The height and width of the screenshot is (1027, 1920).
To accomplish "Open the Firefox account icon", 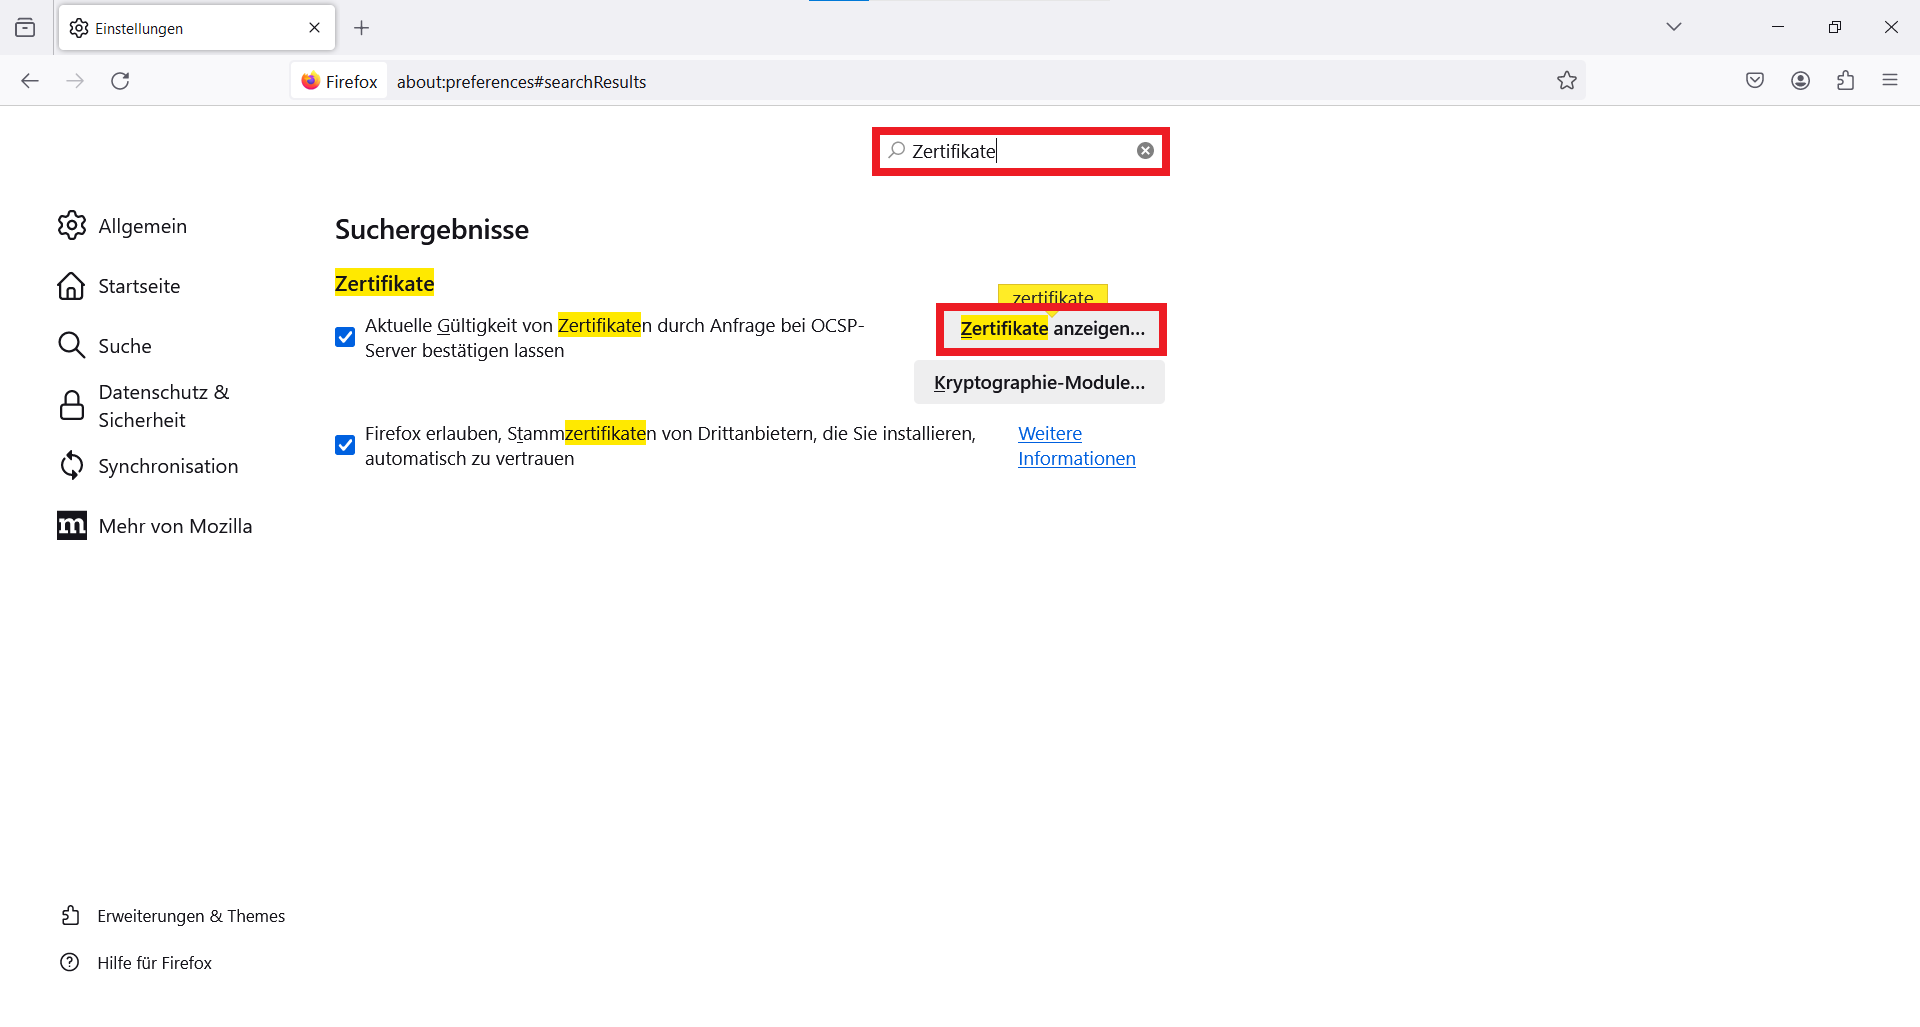I will pos(1800,81).
